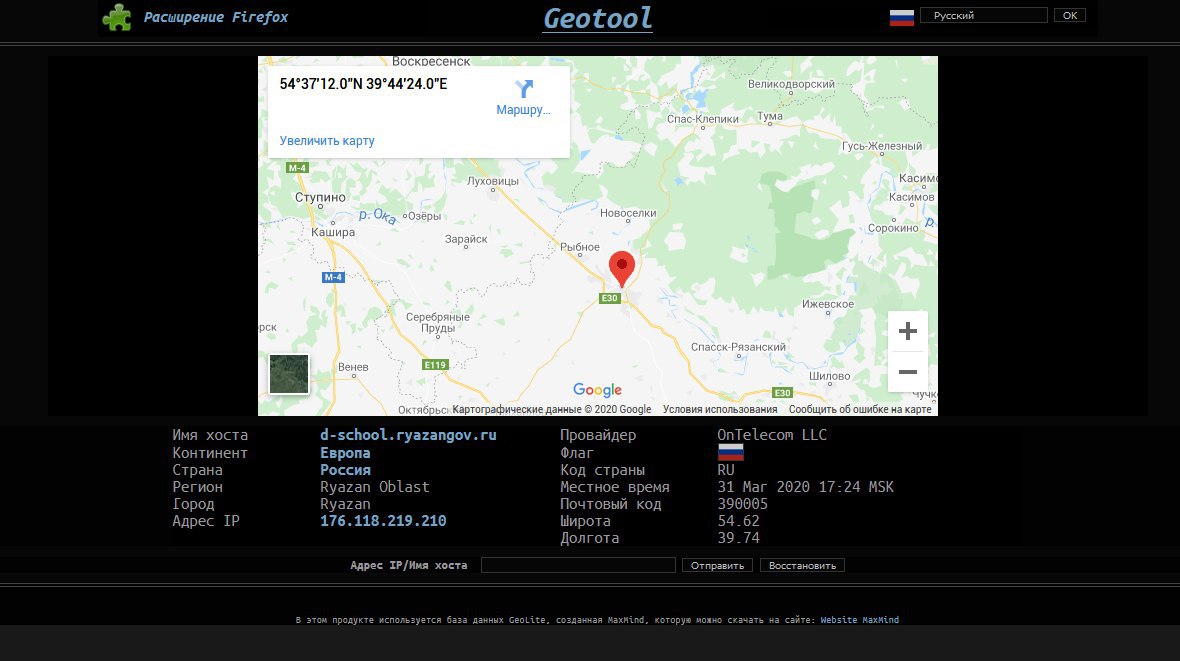Image resolution: width=1180 pixels, height=661 pixels.
Task: Click Сообщить об ошибке на карте link
Action: click(860, 410)
